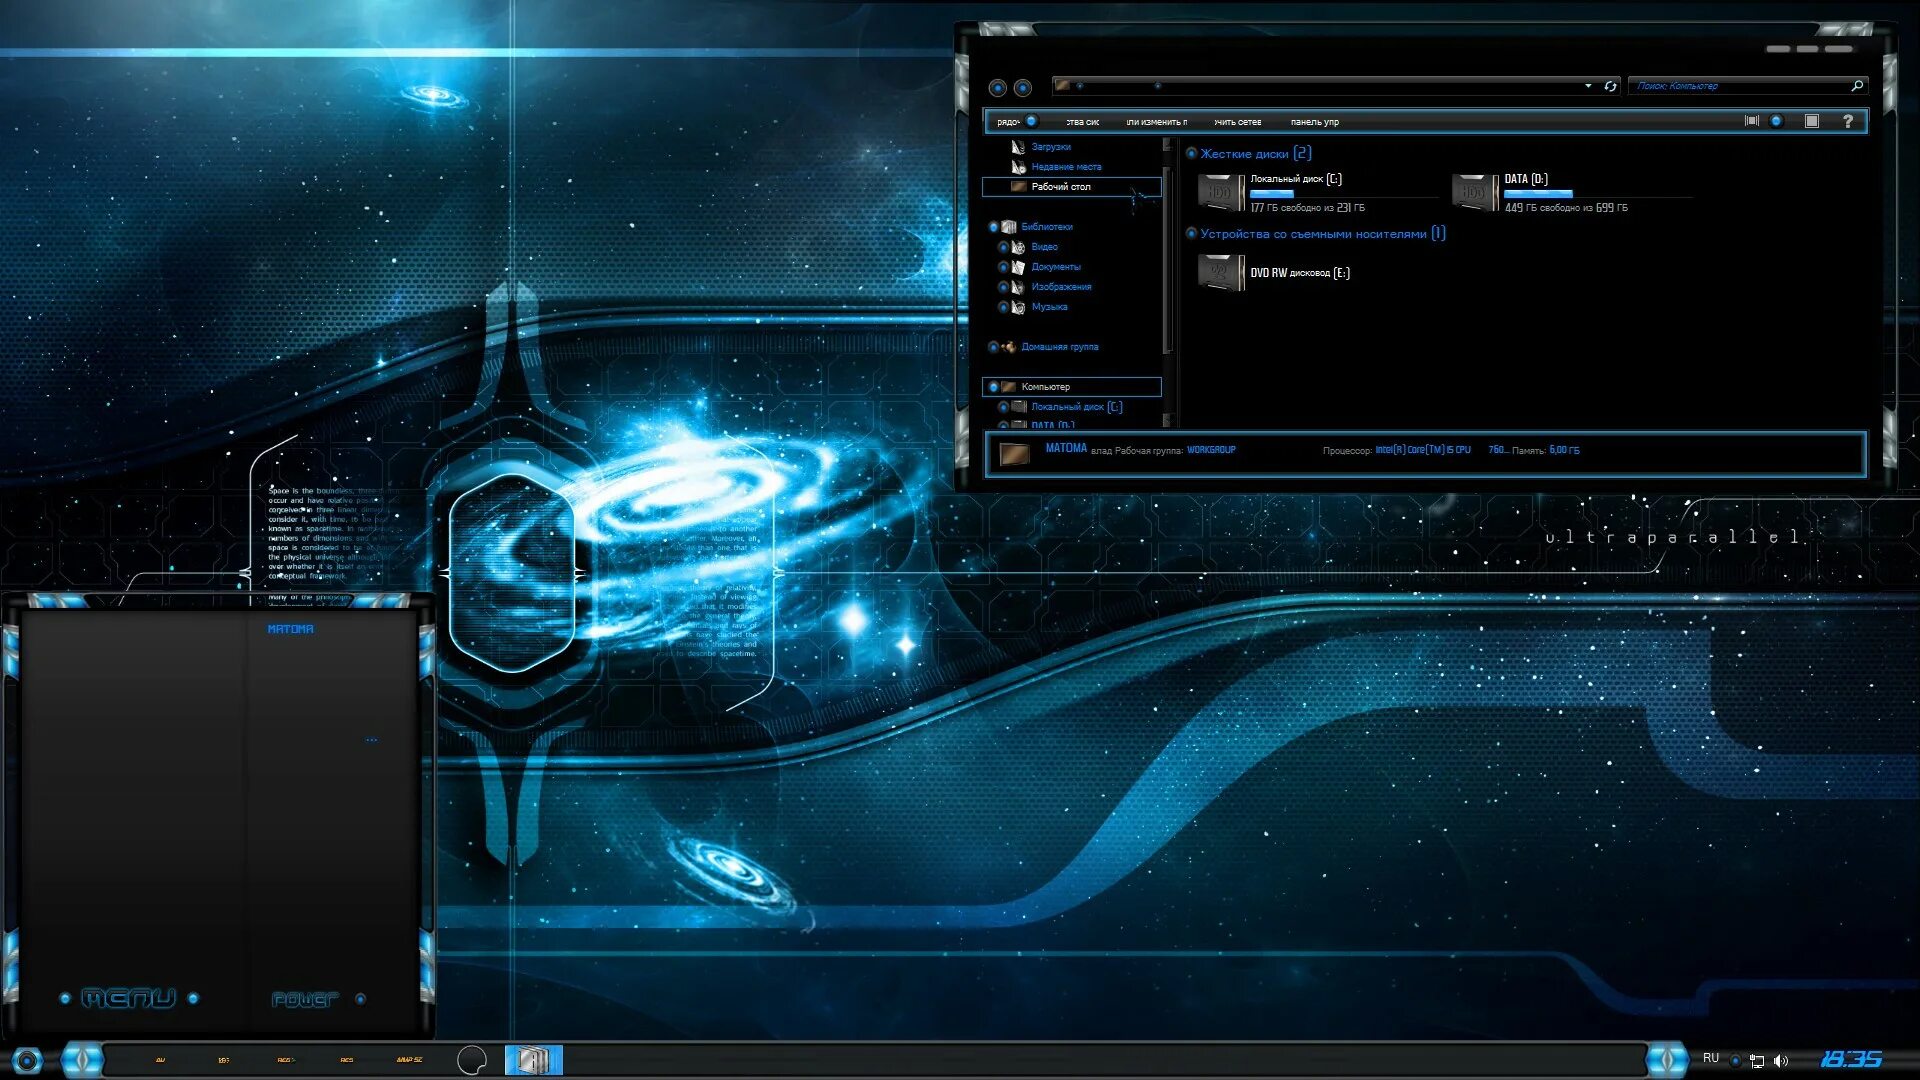Open the Упорядочить menu in command bar
The image size is (1920, 1080).
tap(1017, 122)
